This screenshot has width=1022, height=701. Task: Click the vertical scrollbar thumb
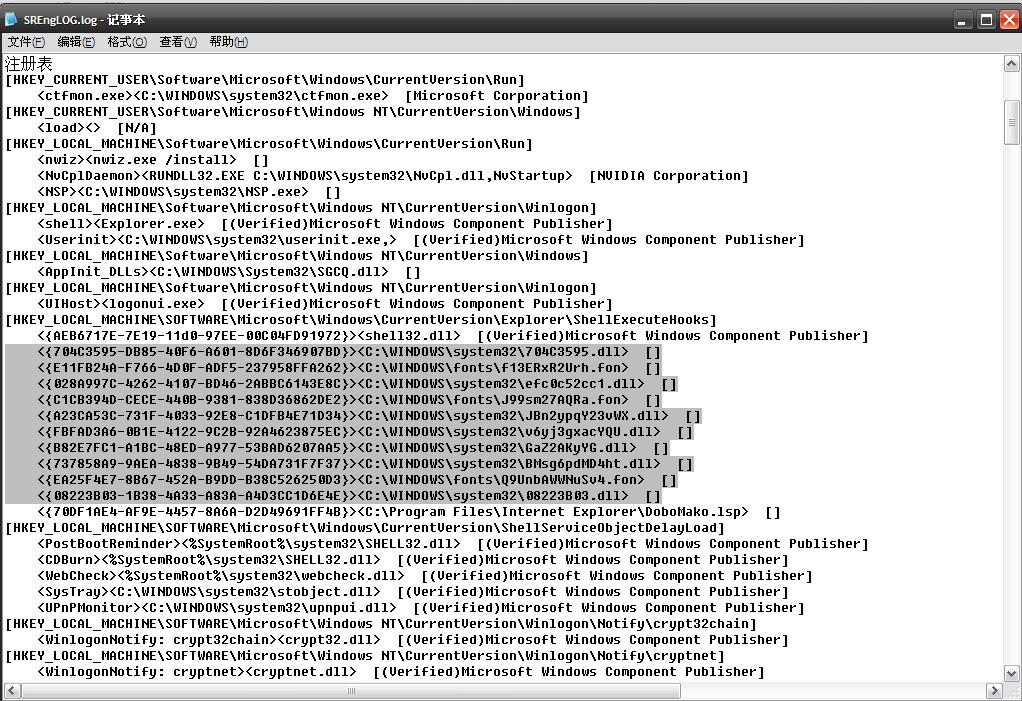(1011, 122)
